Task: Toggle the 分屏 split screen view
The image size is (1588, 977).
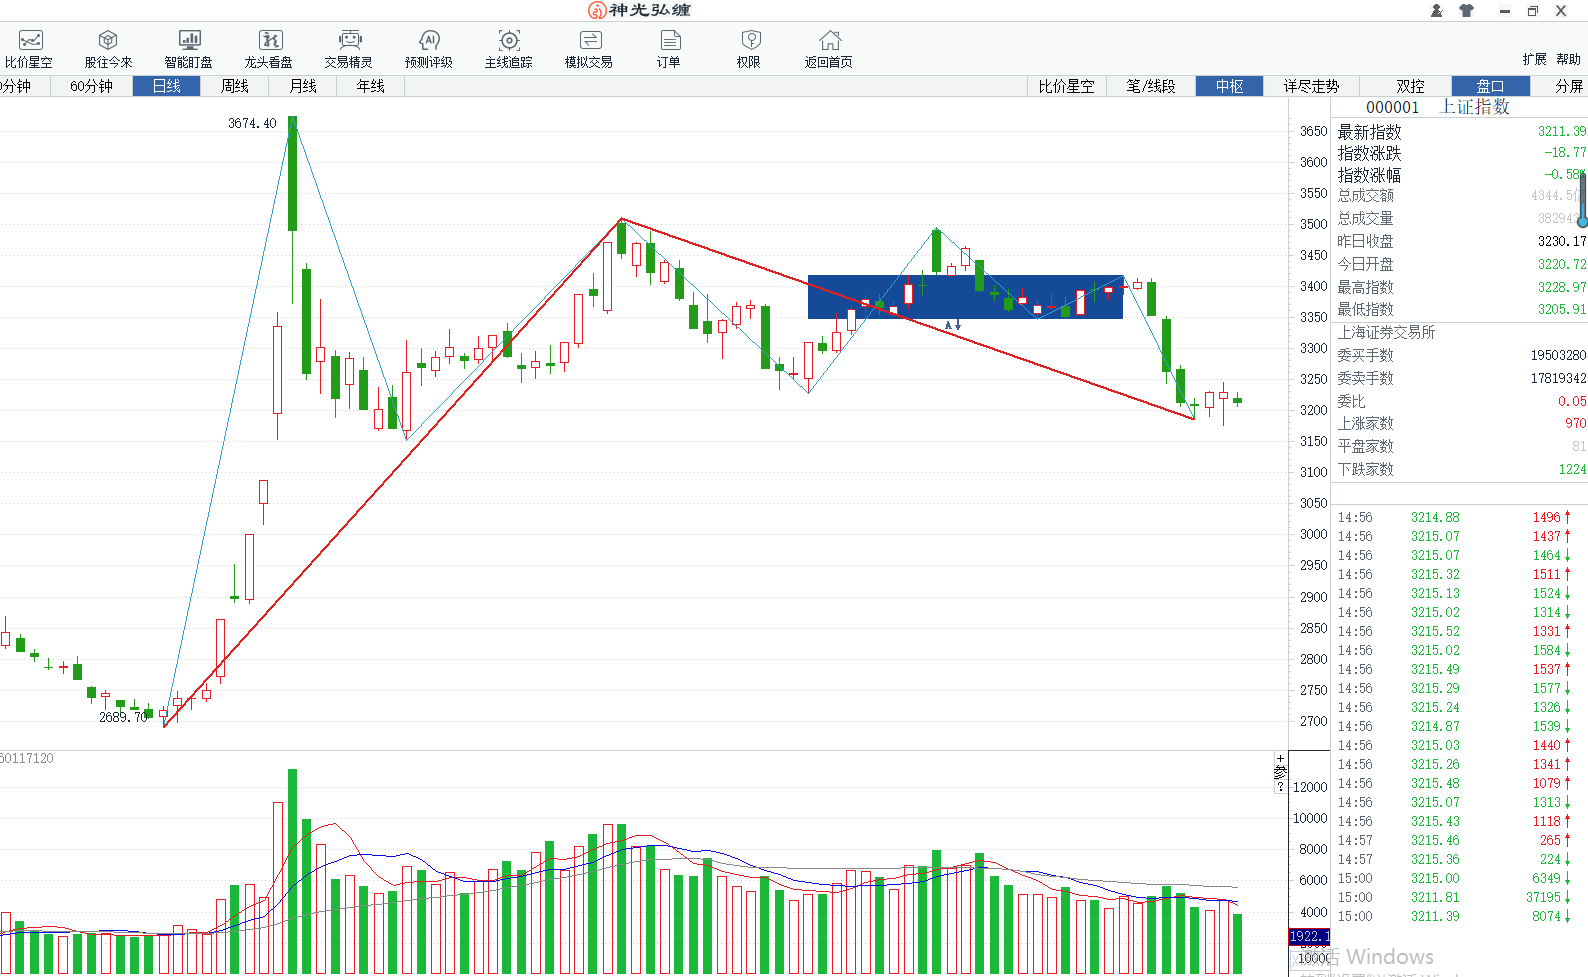Action: 1568,86
